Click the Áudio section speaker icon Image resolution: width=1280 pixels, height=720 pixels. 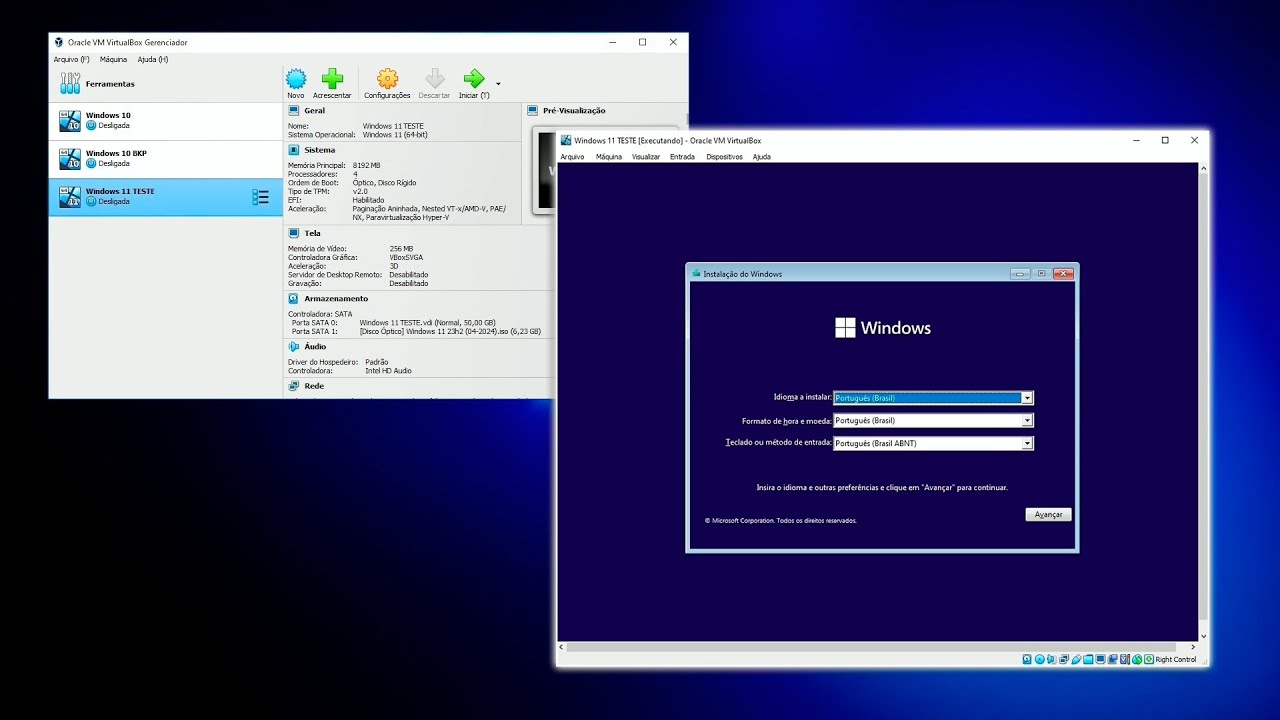click(294, 346)
